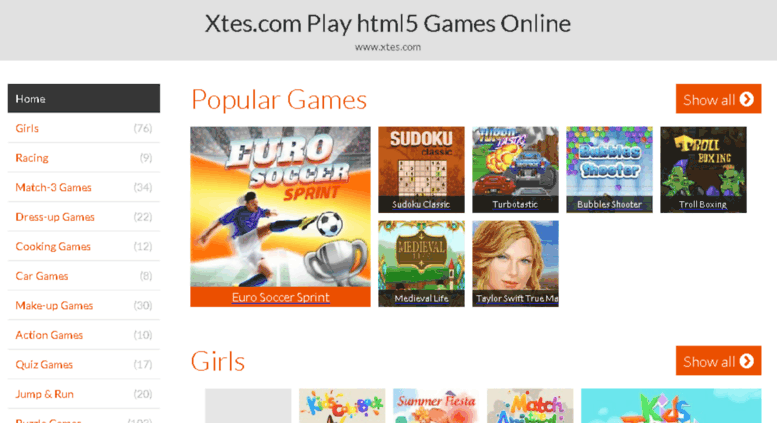Launch the Turbotastic game tile
Viewport: 777px width, 423px height.
point(515,169)
